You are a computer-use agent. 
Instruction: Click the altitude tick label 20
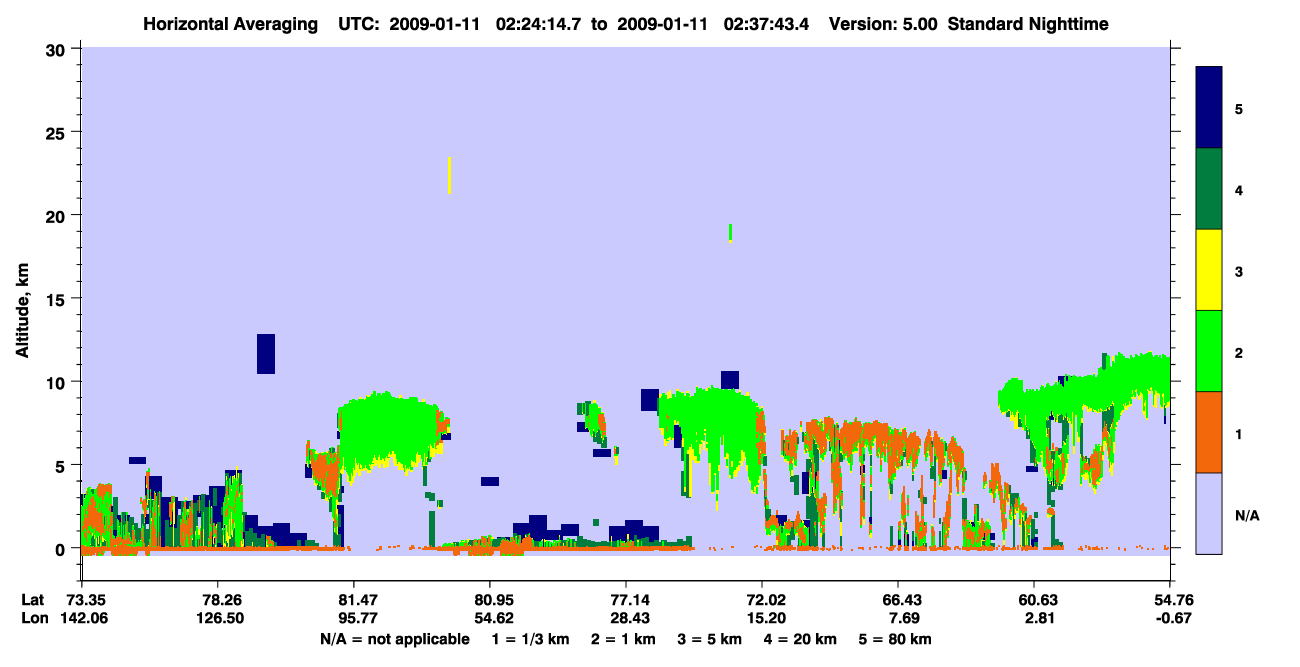(58, 215)
